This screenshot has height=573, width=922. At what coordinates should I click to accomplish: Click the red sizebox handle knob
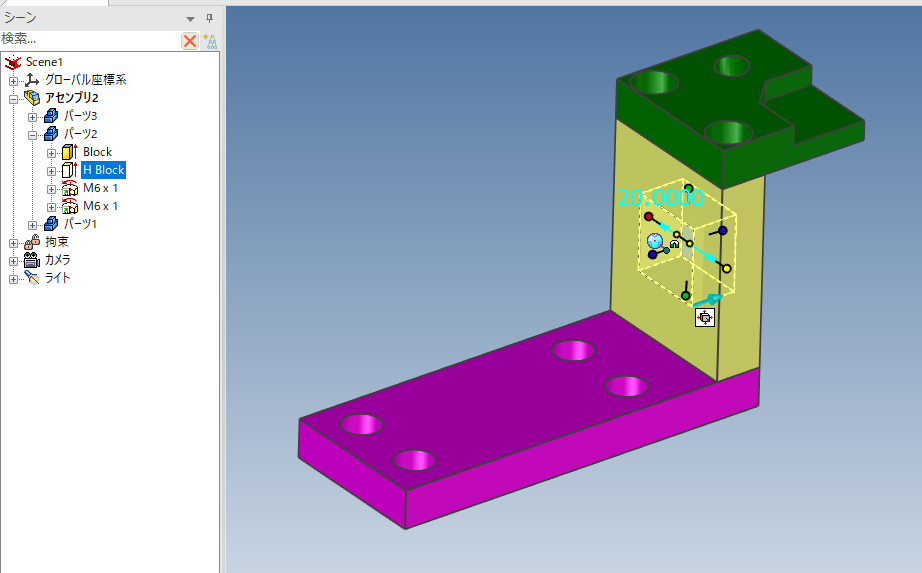click(x=649, y=216)
